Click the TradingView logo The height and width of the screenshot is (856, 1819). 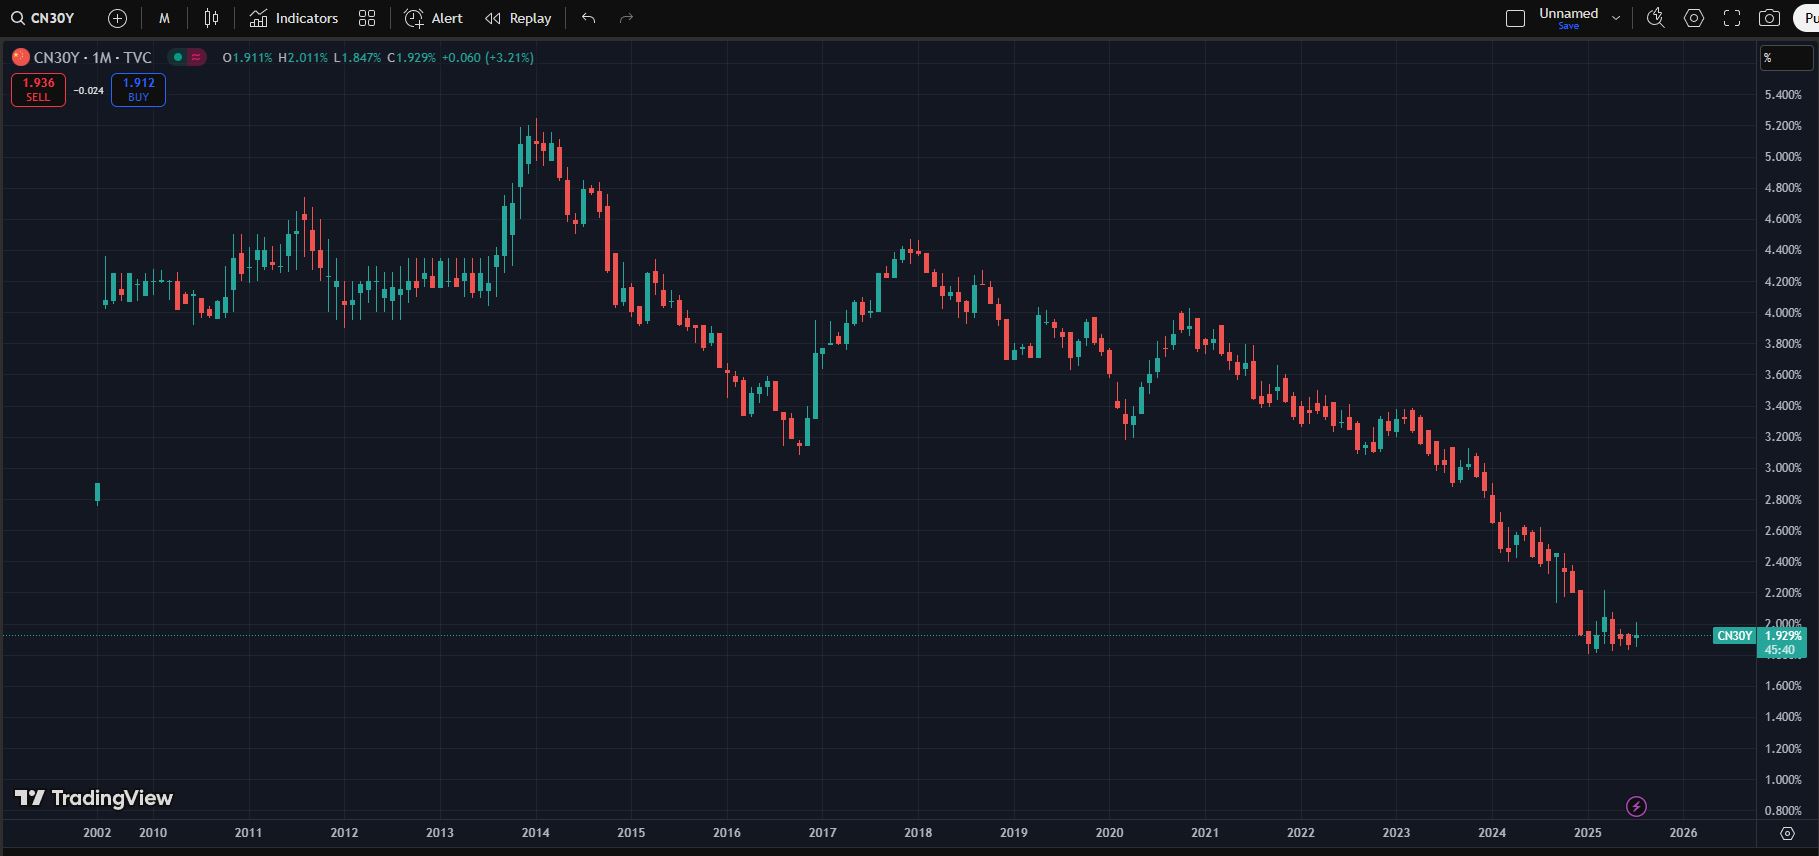(x=94, y=797)
